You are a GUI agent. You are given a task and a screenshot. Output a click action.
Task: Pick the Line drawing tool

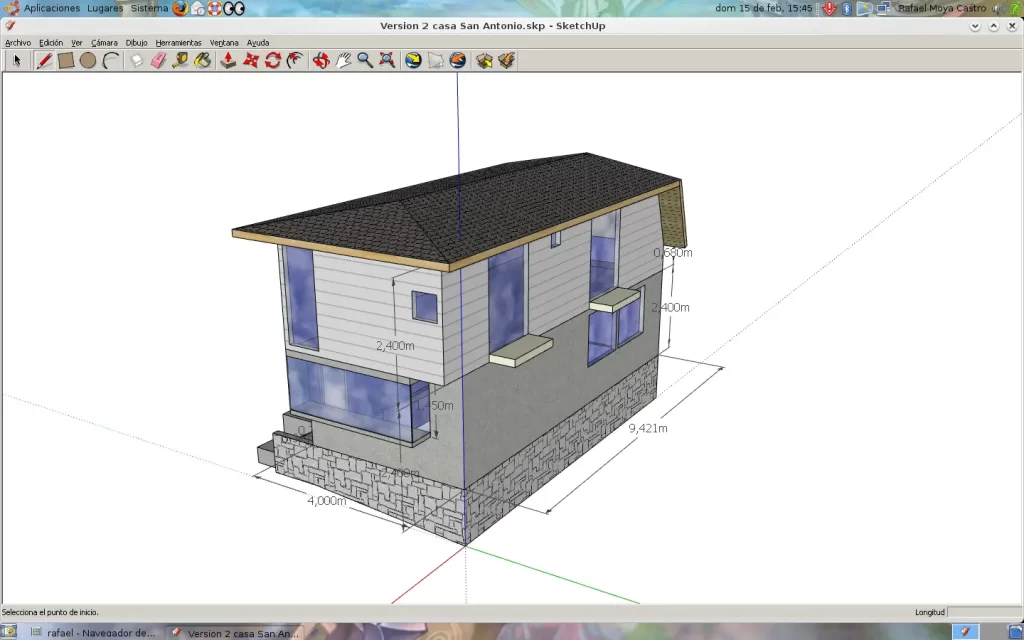(x=44, y=60)
